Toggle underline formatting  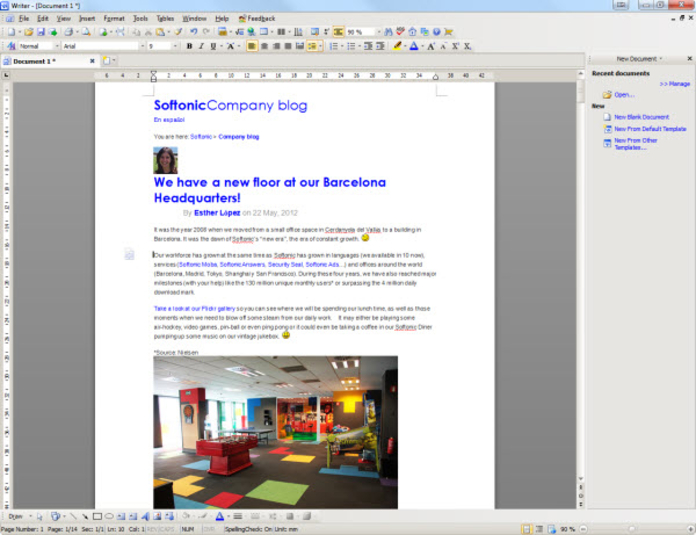[x=213, y=46]
